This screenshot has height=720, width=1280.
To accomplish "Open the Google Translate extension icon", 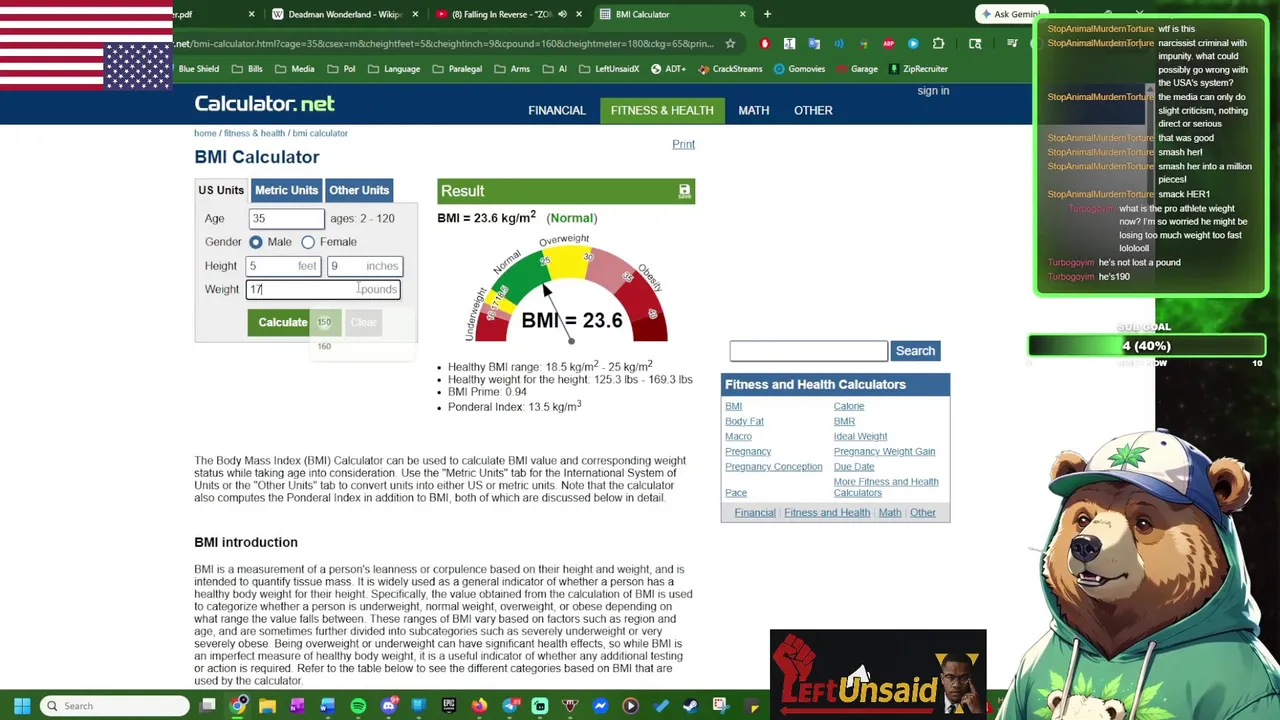I will pyautogui.click(x=814, y=44).
